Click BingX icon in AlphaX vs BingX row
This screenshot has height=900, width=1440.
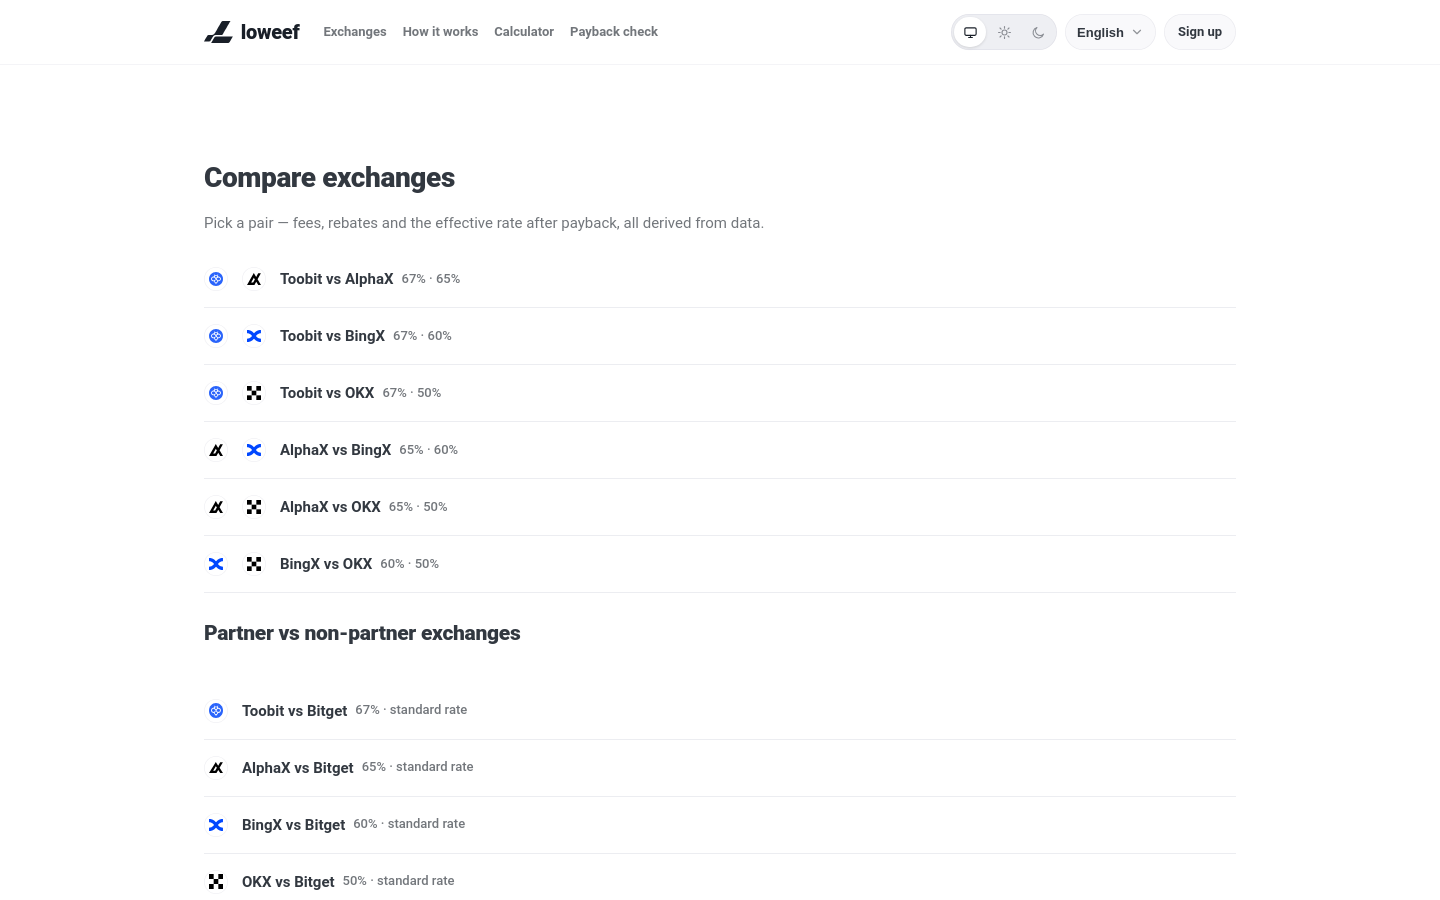(254, 450)
